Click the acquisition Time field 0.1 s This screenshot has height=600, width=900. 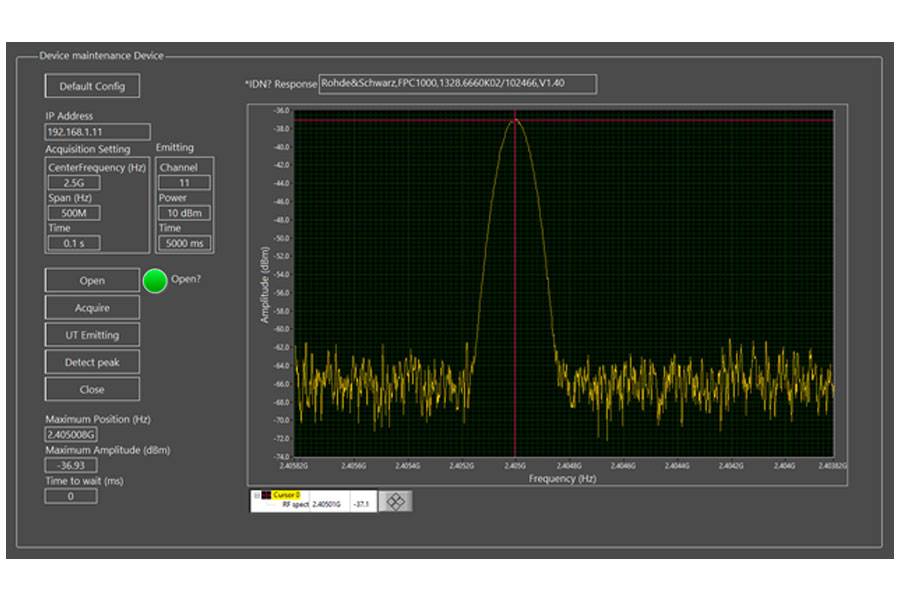tap(74, 243)
